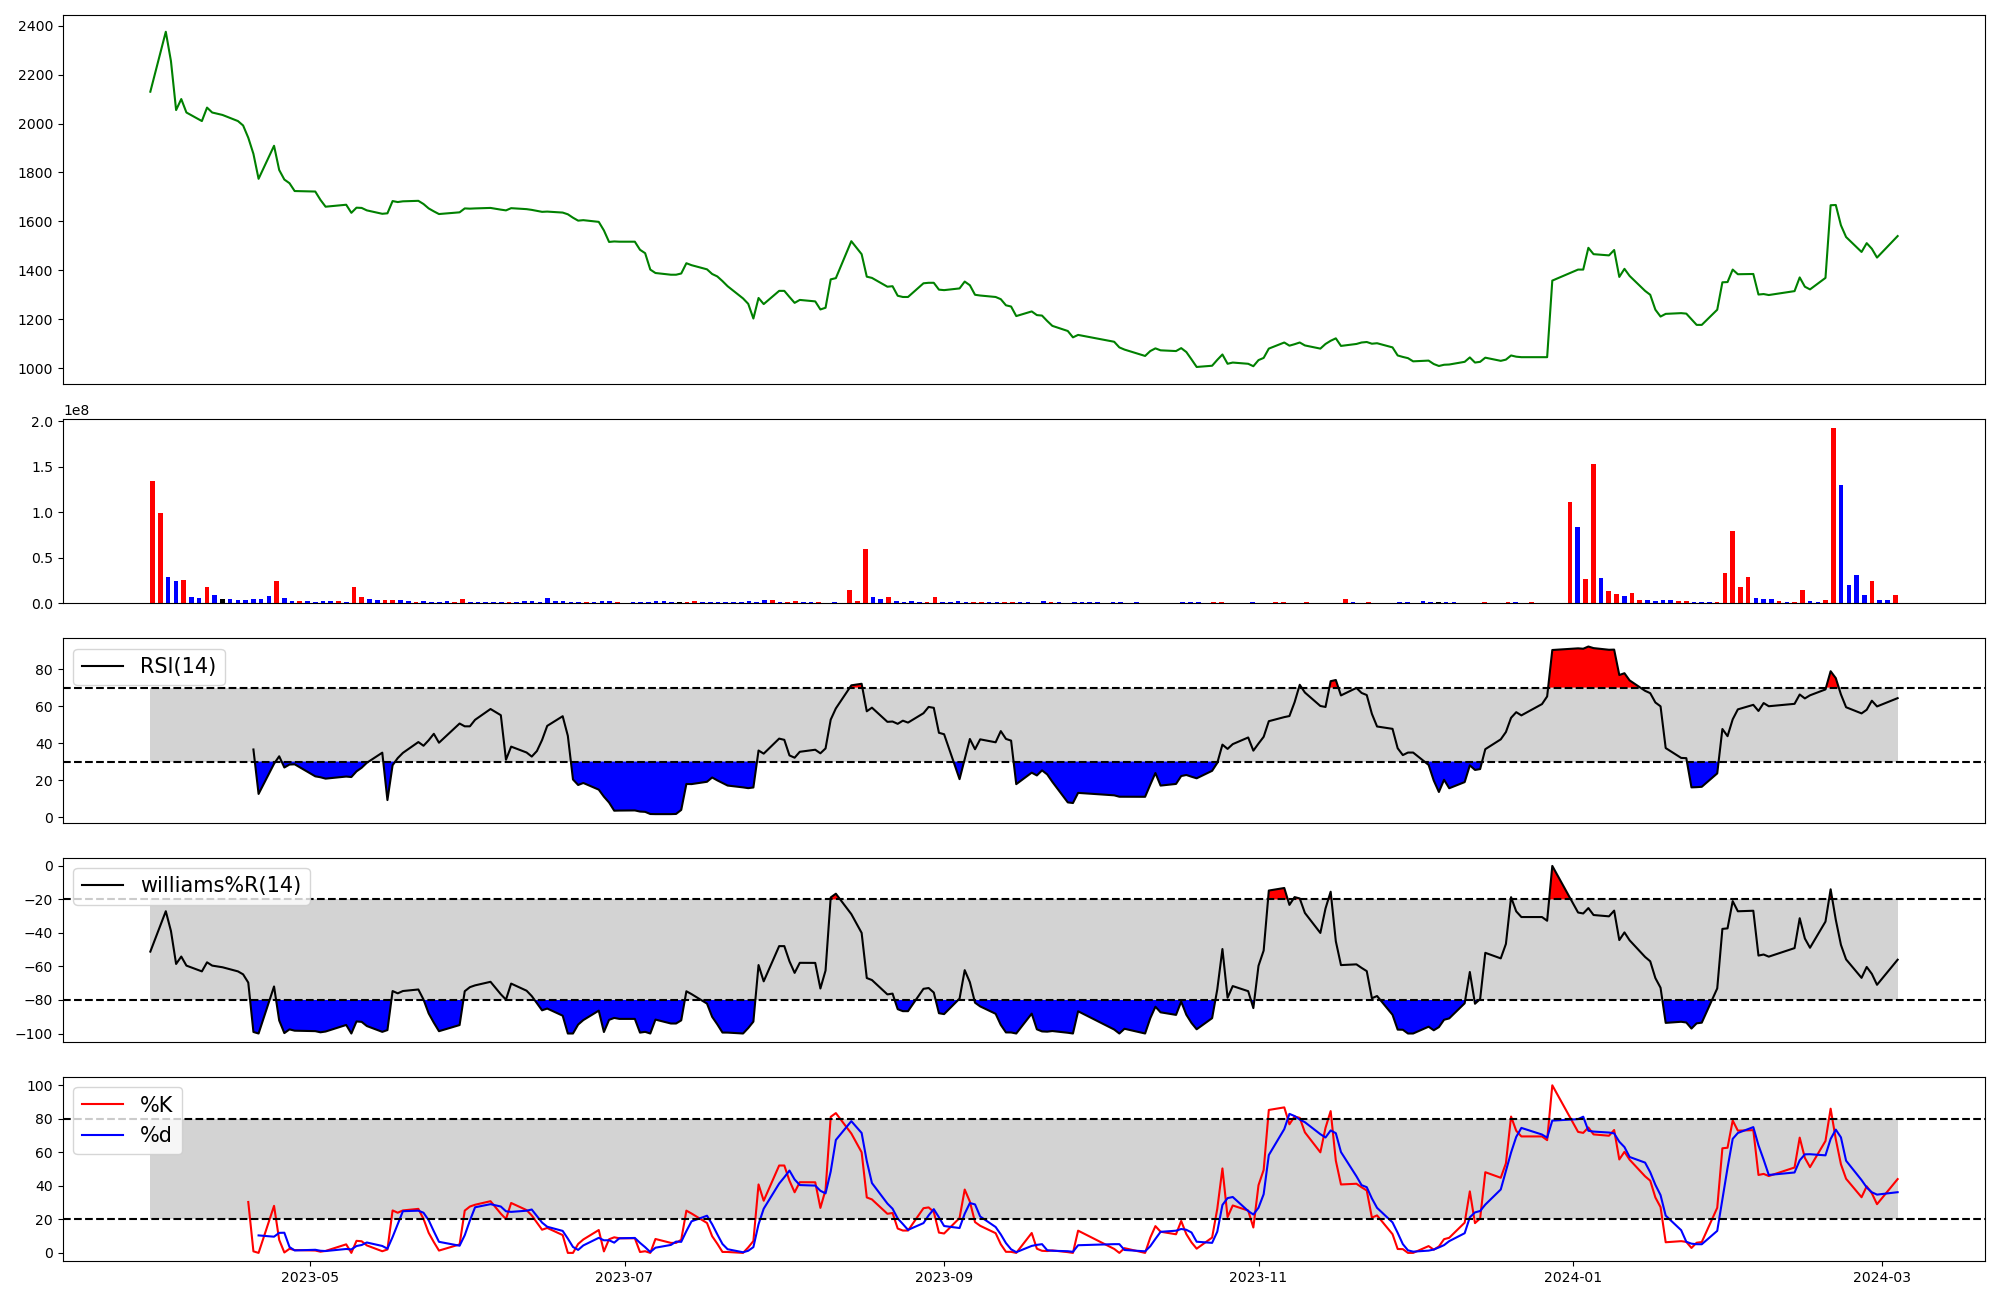
Task: Click the 2023-09 x-axis date label
Action: [x=944, y=1277]
